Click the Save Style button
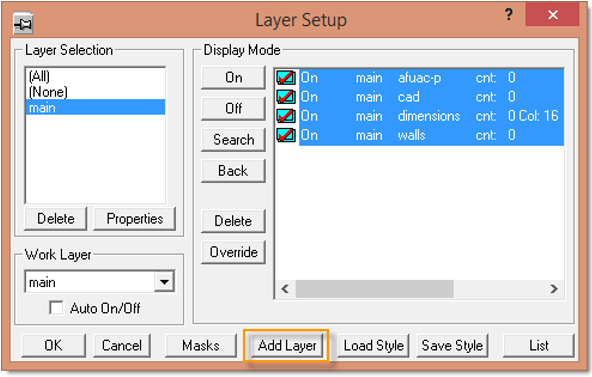The width and height of the screenshot is (592, 377). tap(452, 345)
